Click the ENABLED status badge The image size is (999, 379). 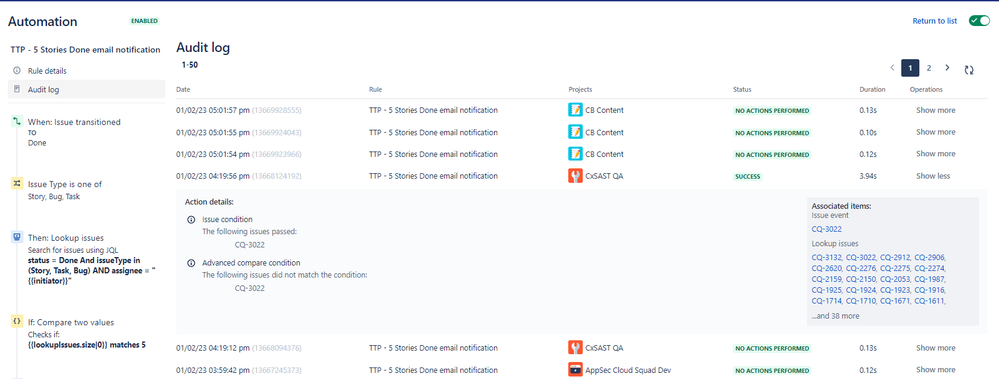pos(145,21)
